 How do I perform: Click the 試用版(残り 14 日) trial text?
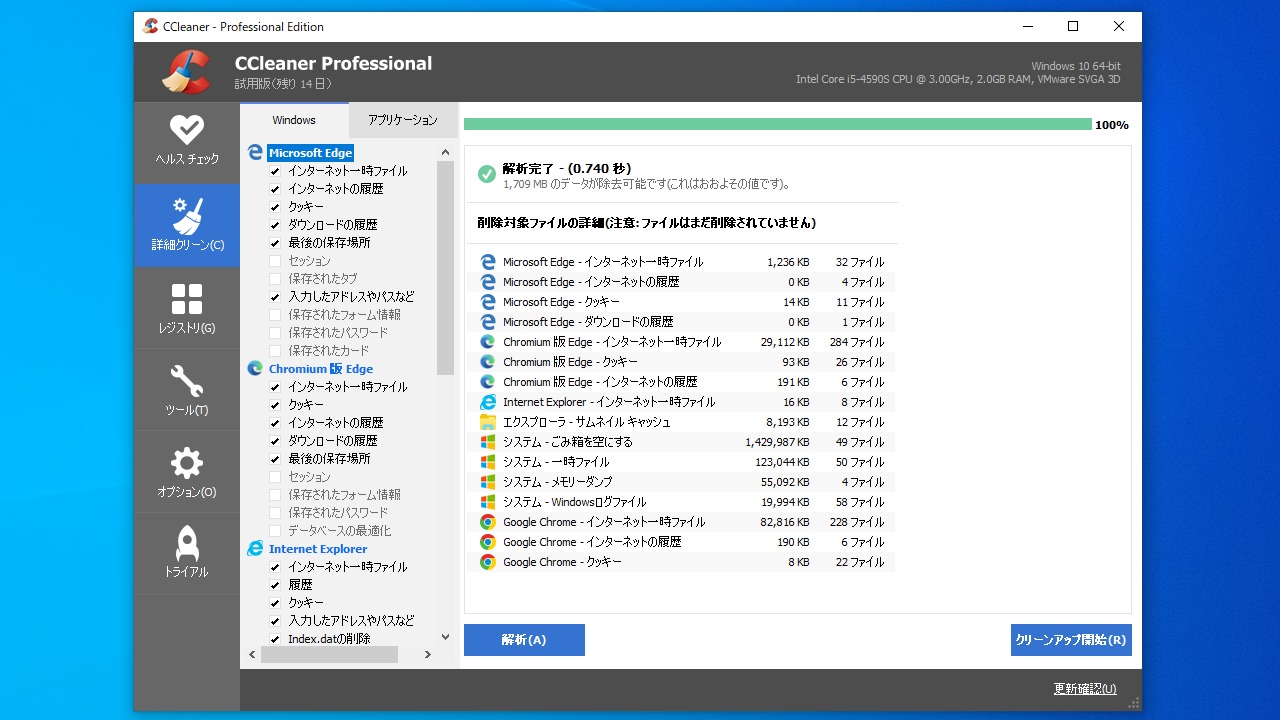coord(283,84)
